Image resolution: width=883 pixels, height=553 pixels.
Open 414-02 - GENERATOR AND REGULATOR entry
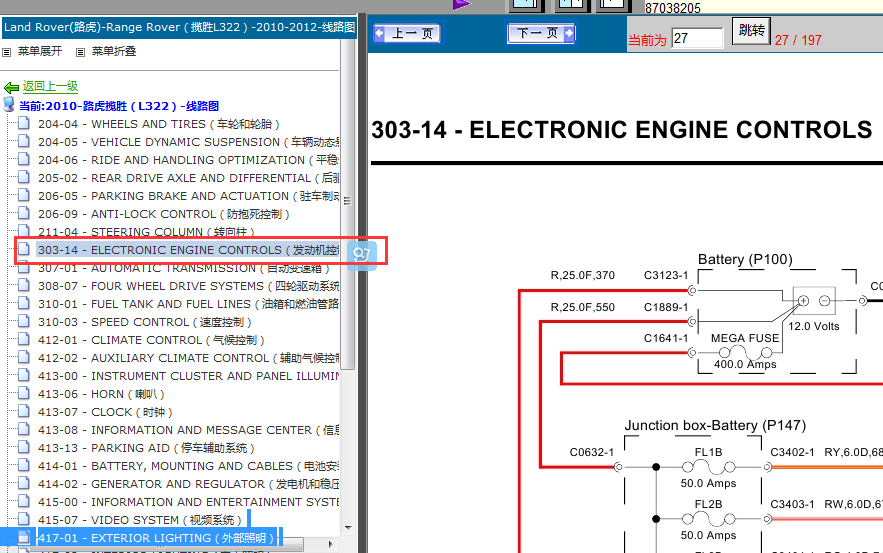(x=188, y=484)
